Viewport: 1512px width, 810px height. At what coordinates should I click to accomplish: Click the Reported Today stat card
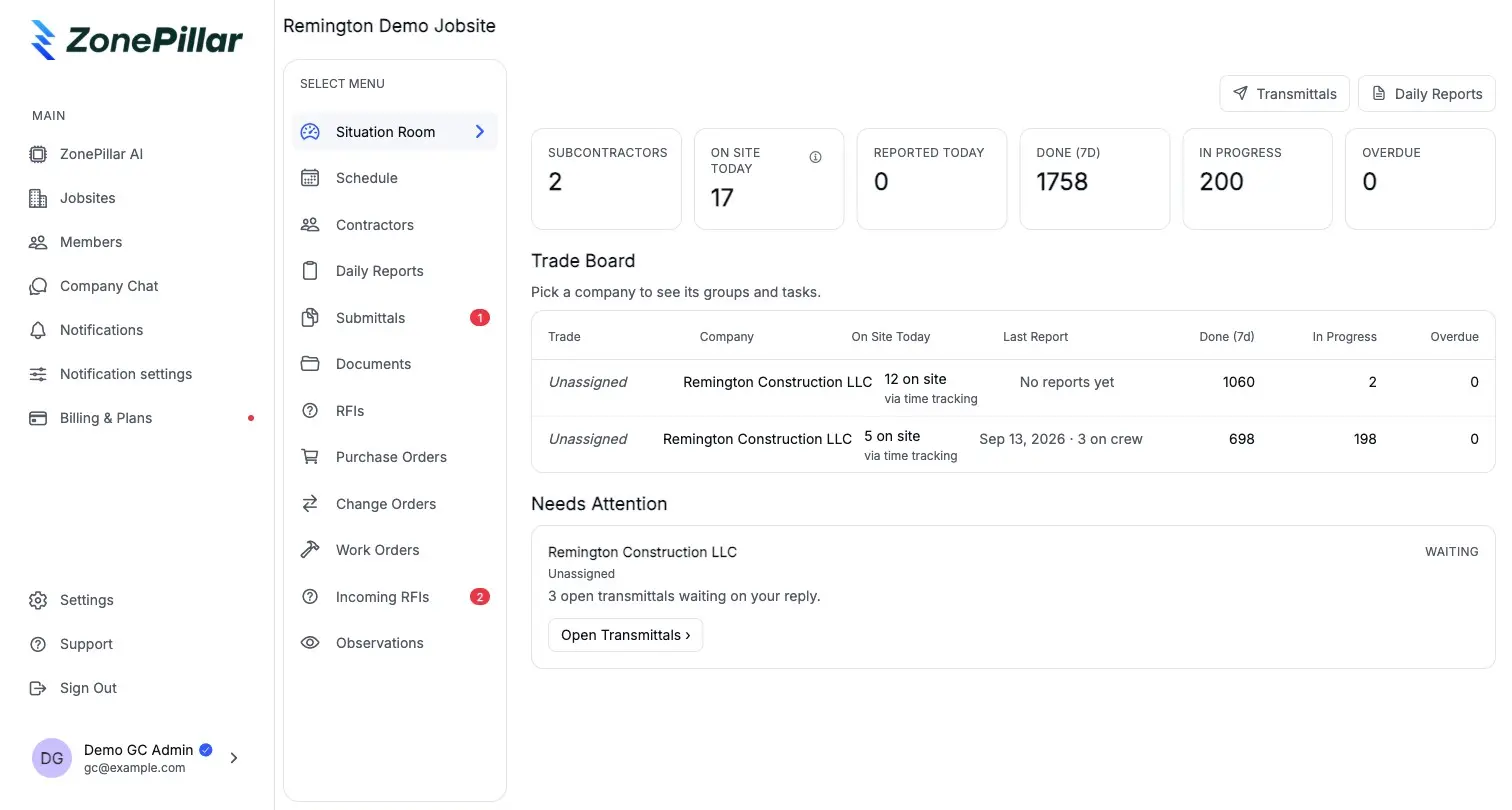(x=932, y=179)
